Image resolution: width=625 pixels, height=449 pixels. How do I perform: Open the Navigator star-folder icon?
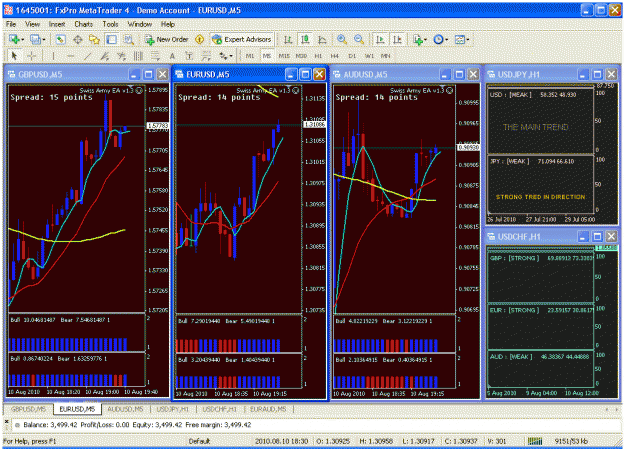point(94,39)
